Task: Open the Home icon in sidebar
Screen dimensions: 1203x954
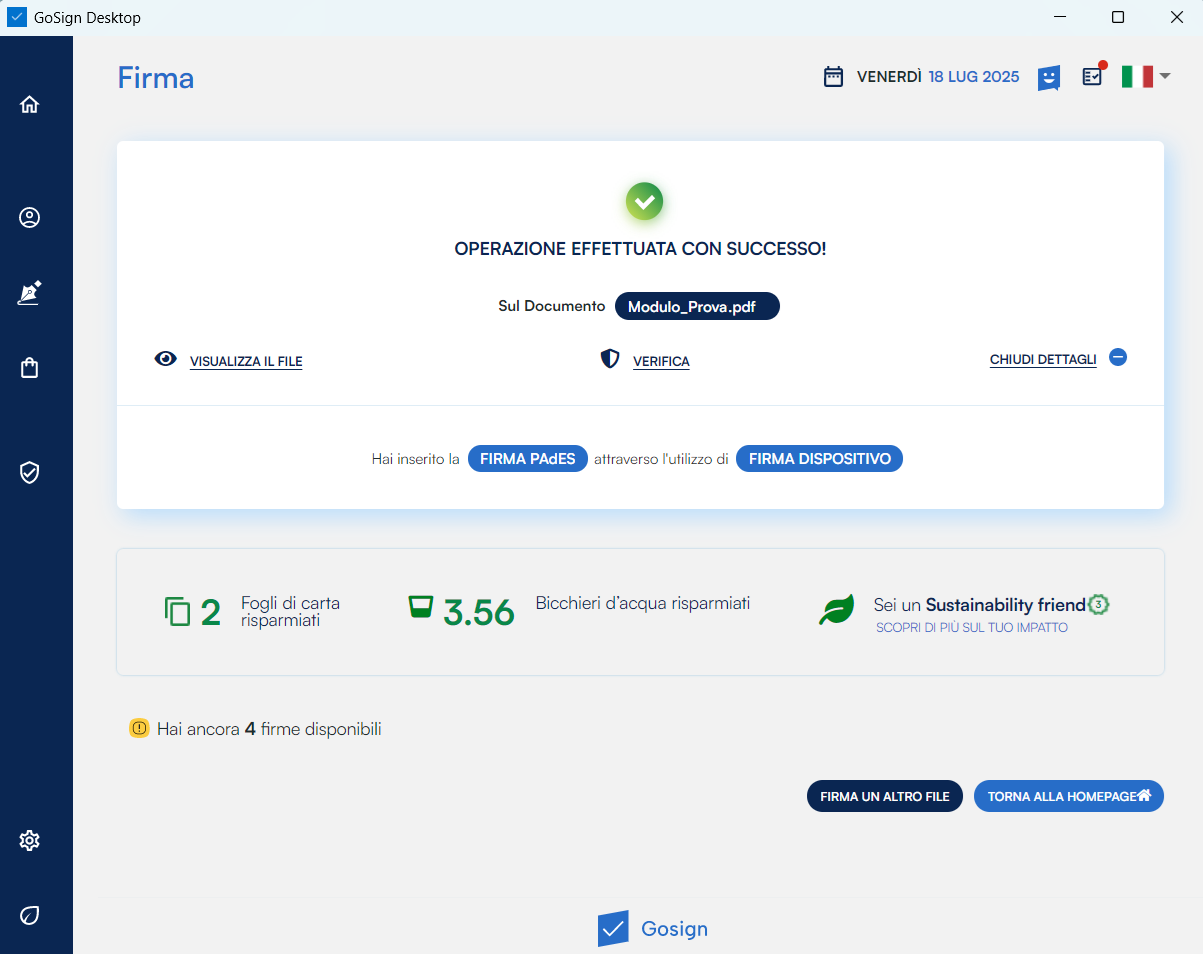Action: click(x=30, y=104)
